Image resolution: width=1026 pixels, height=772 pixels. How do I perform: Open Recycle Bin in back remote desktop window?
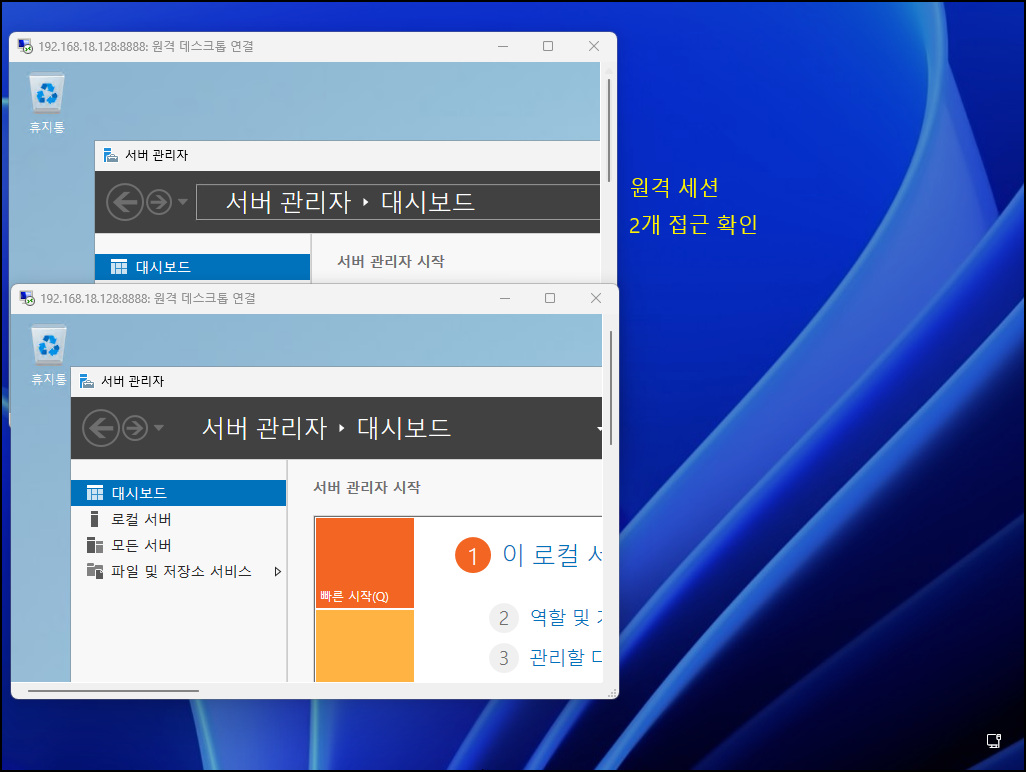[x=47, y=103]
